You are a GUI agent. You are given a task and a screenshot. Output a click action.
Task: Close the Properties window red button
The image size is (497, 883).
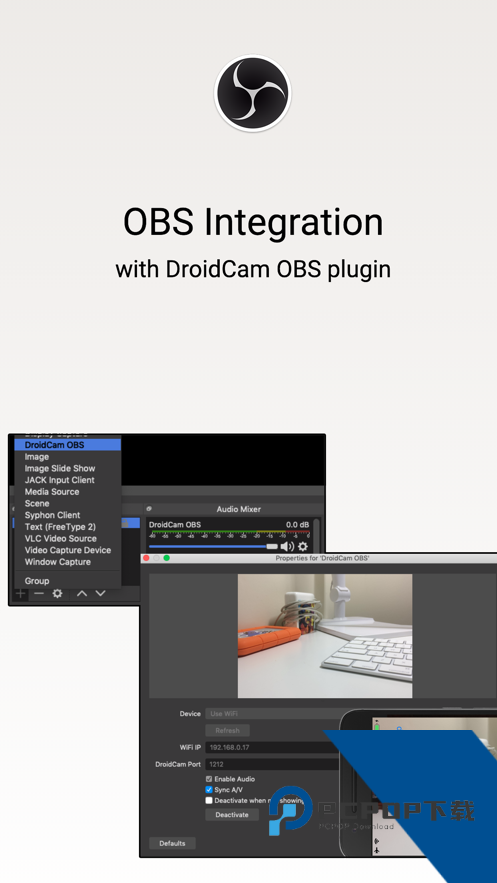click(146, 558)
